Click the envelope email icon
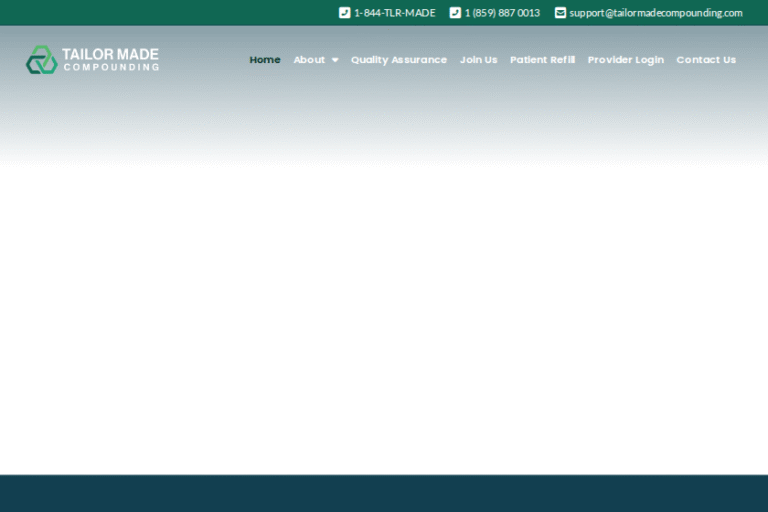This screenshot has height=512, width=768. (x=560, y=13)
